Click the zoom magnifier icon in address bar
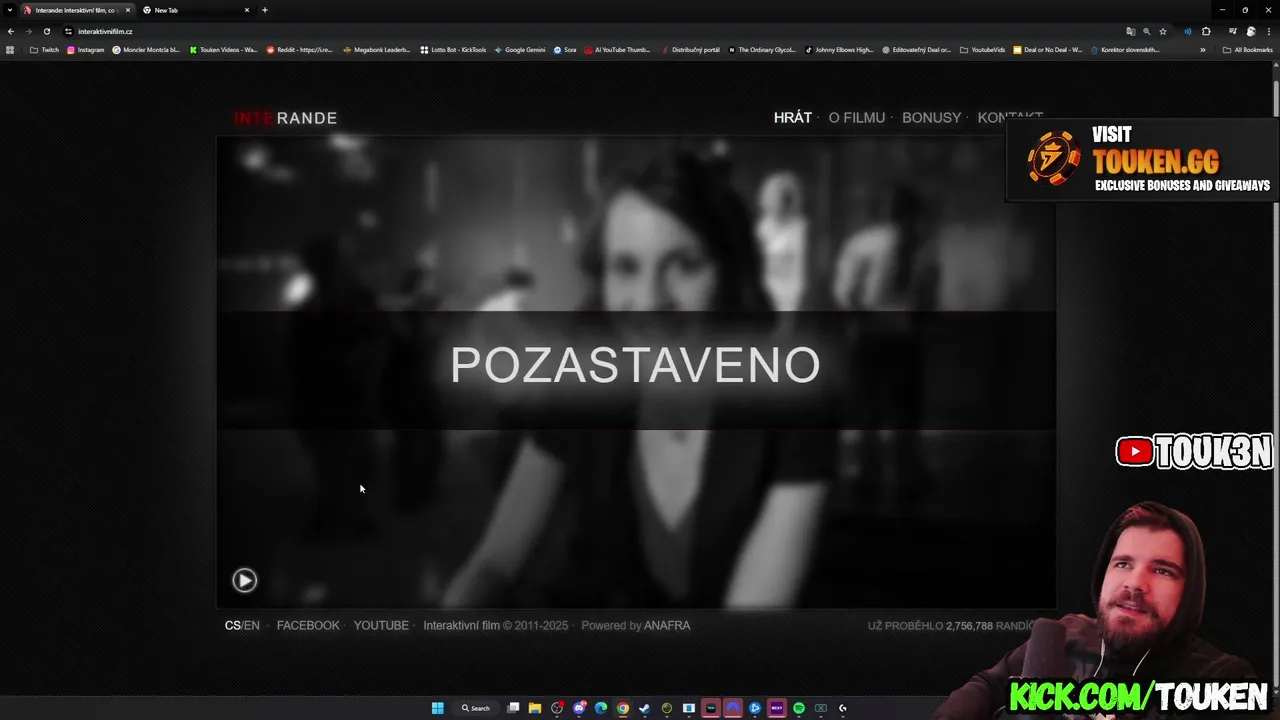 (1147, 31)
